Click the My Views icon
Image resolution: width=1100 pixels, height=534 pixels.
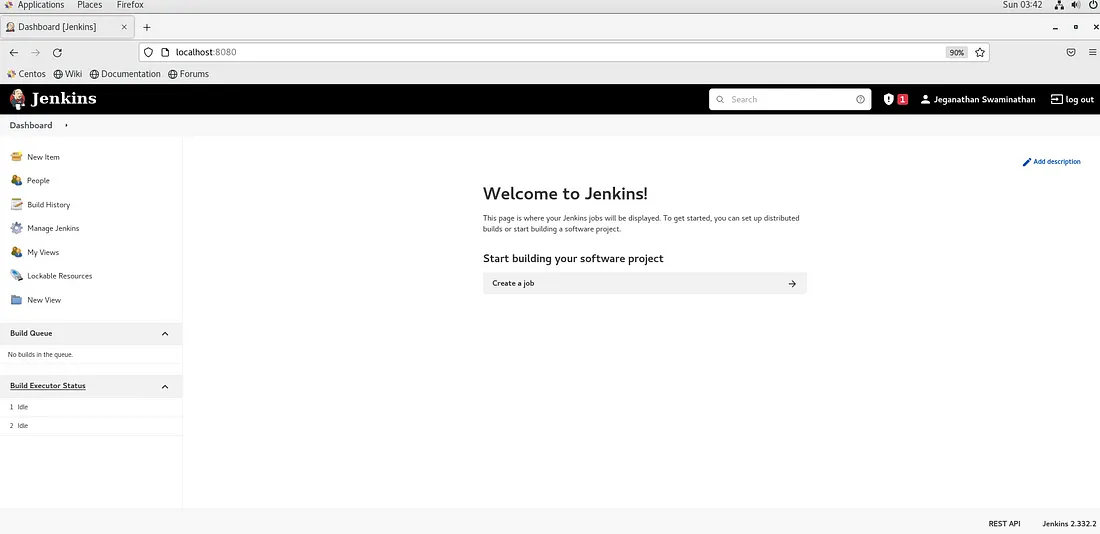coord(17,252)
